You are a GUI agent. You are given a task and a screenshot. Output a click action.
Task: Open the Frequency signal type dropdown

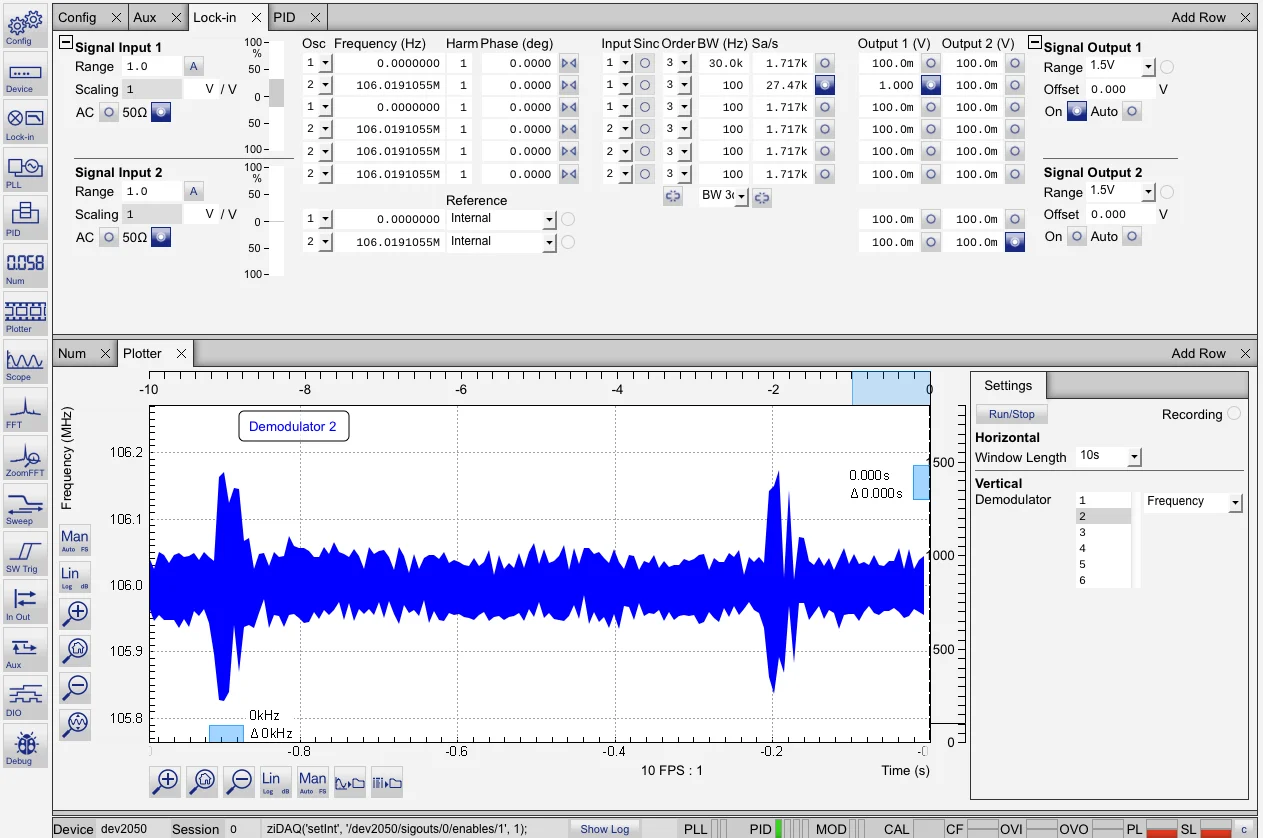(1235, 502)
